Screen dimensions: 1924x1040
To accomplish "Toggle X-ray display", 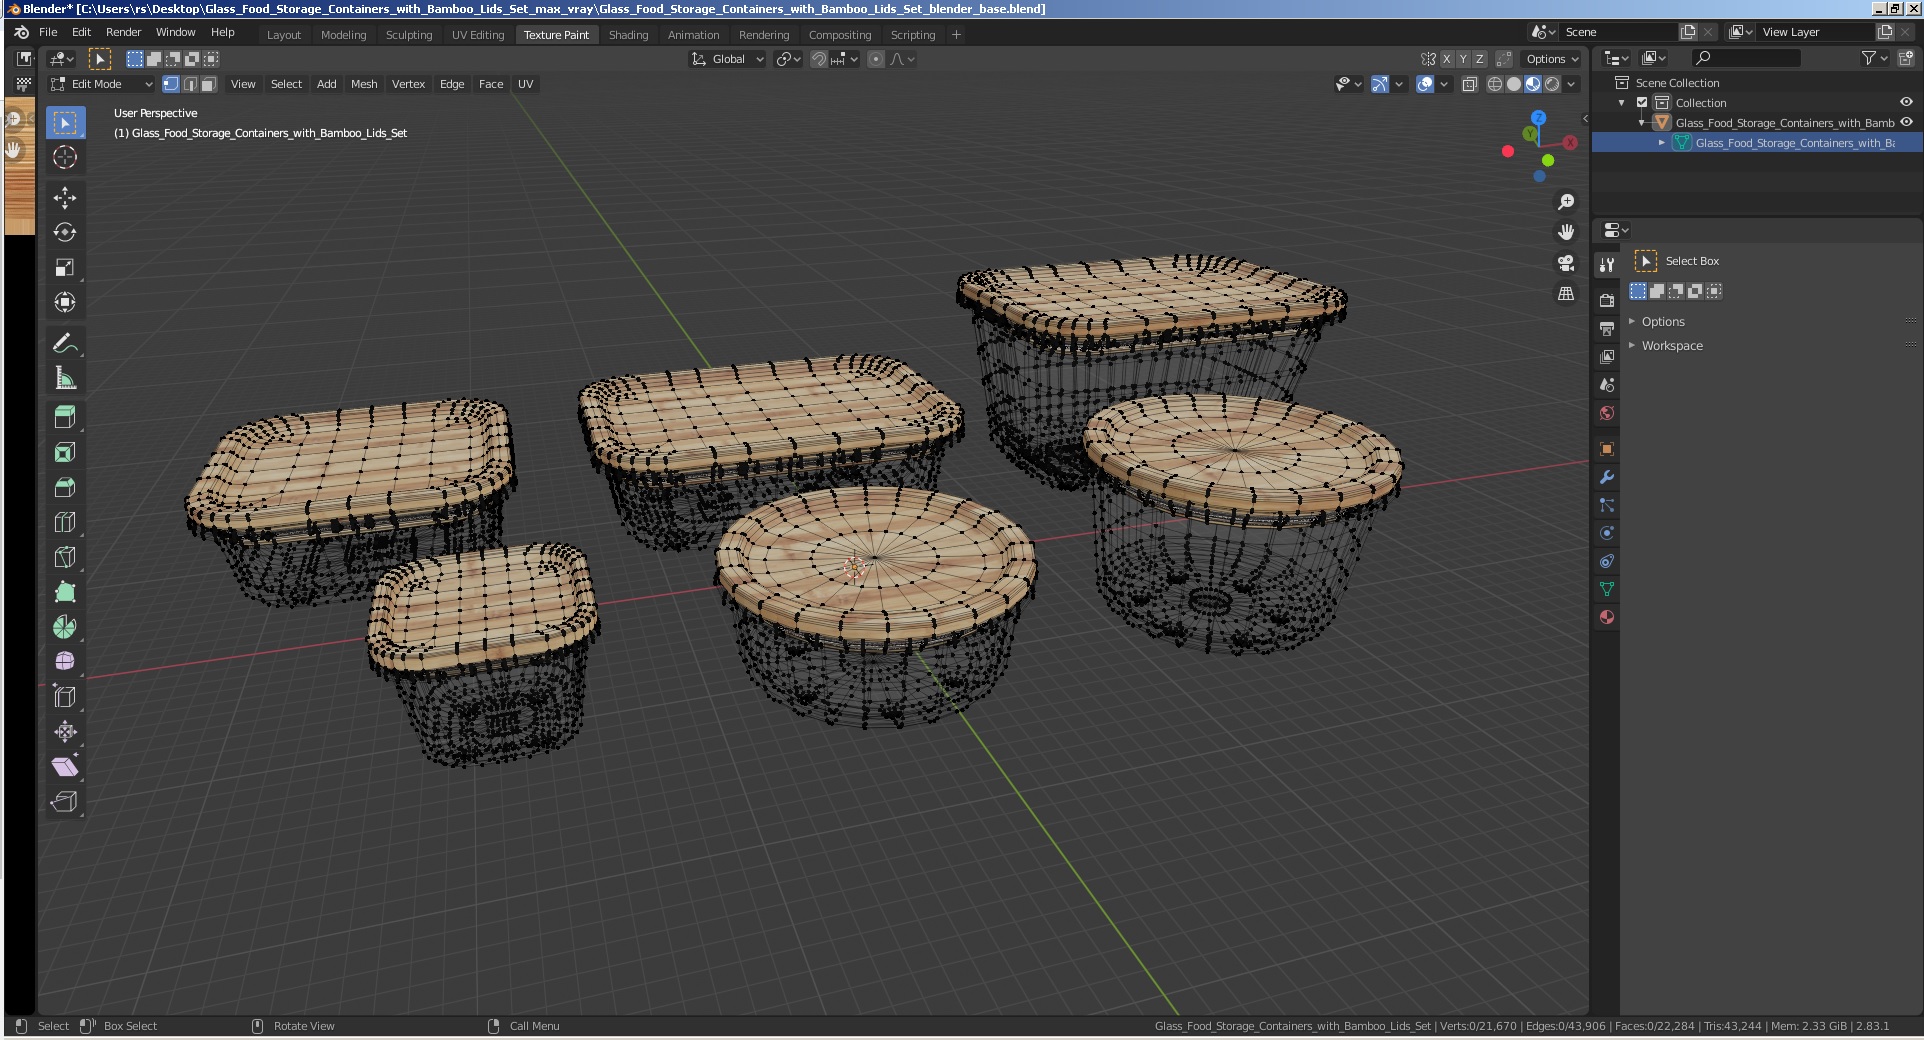I will pos(1470,84).
